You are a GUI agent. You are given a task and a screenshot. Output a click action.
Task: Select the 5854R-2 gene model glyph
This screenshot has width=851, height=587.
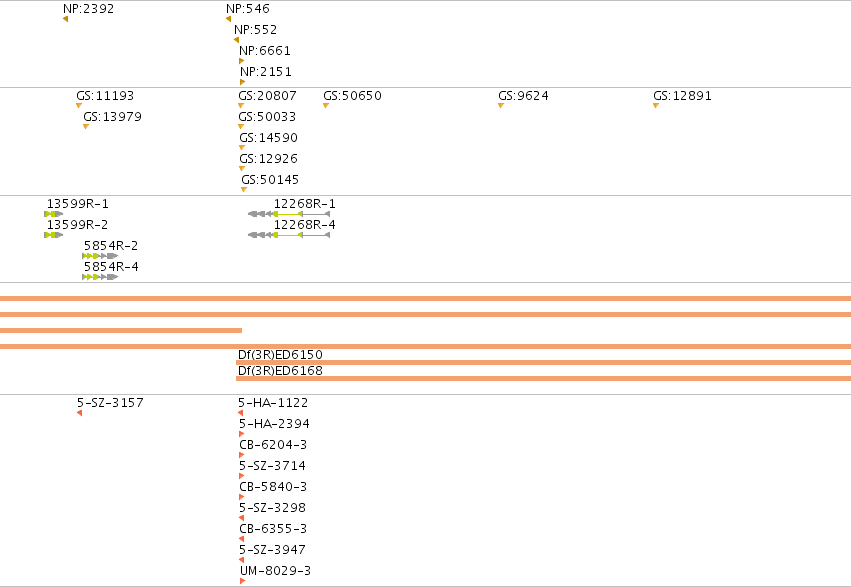[x=100, y=256]
